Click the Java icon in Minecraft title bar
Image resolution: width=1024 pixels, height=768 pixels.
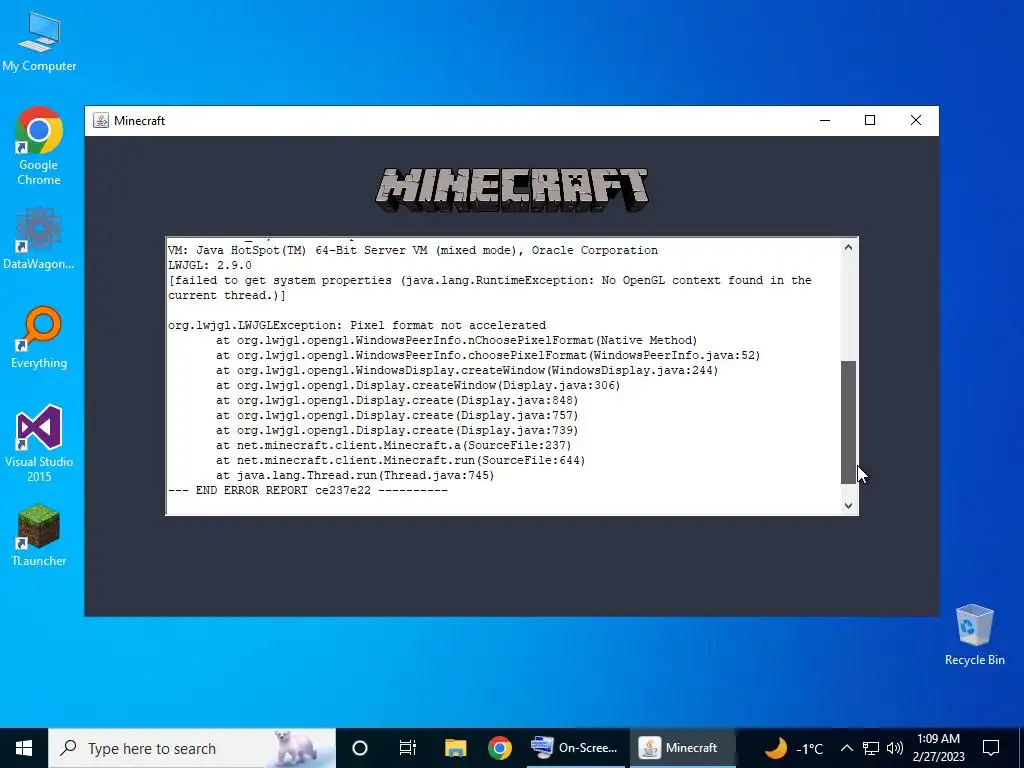tap(101, 120)
